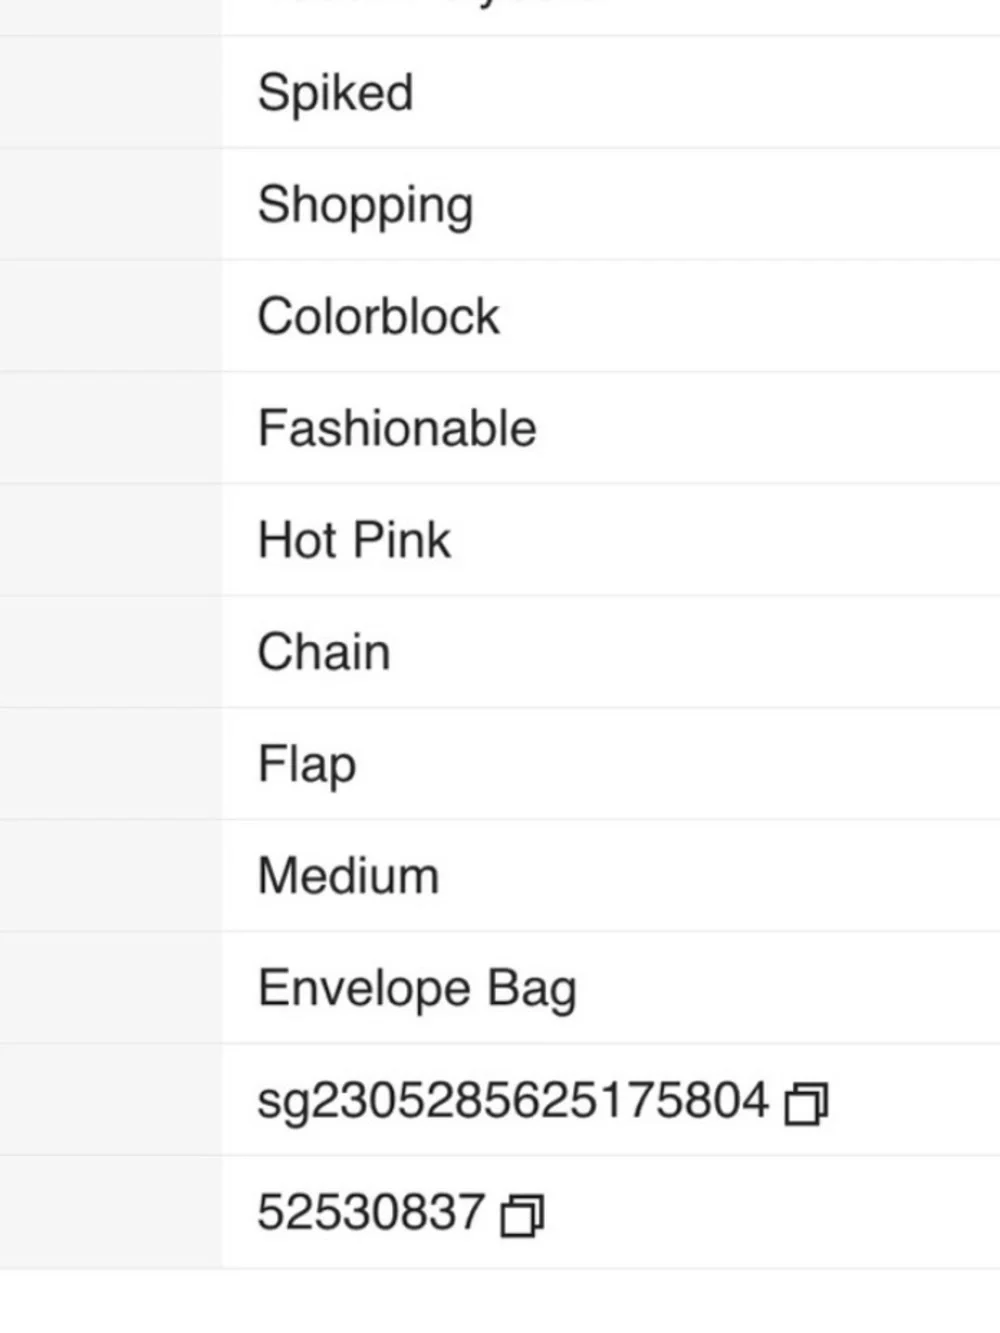Click the Shopping attribute text
Viewport: 1000px width, 1333px height.
coord(365,205)
